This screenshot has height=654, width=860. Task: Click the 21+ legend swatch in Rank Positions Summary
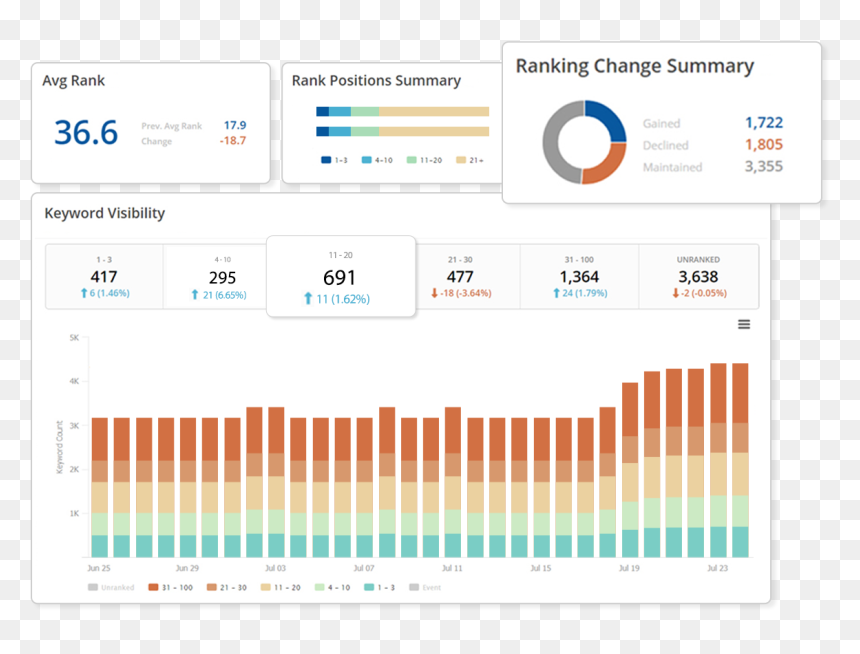461,160
